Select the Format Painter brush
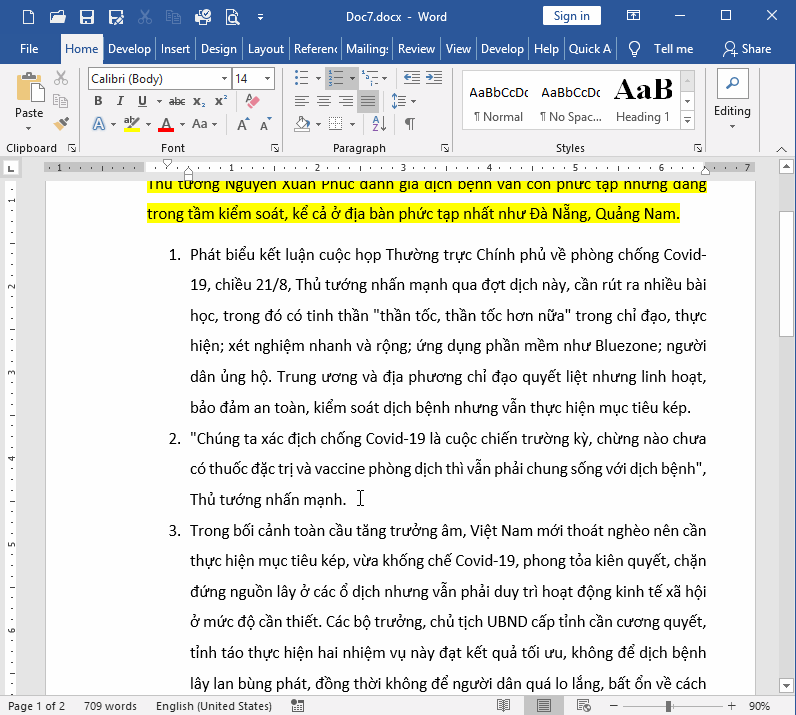The height and width of the screenshot is (715, 796). click(x=61, y=123)
